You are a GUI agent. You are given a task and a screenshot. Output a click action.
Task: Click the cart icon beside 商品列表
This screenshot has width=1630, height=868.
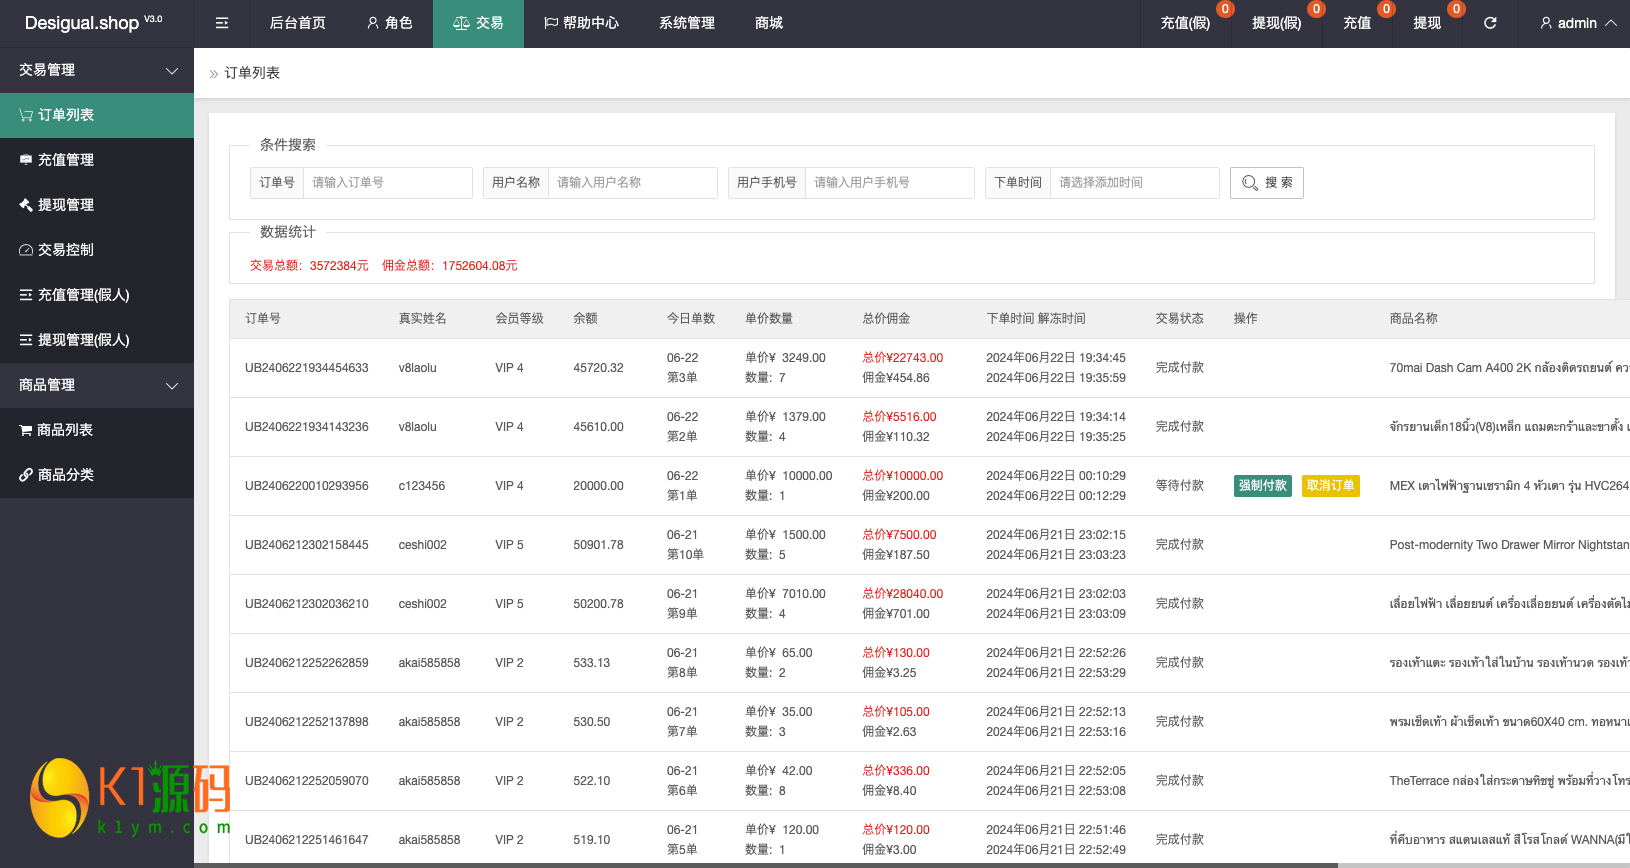click(26, 430)
